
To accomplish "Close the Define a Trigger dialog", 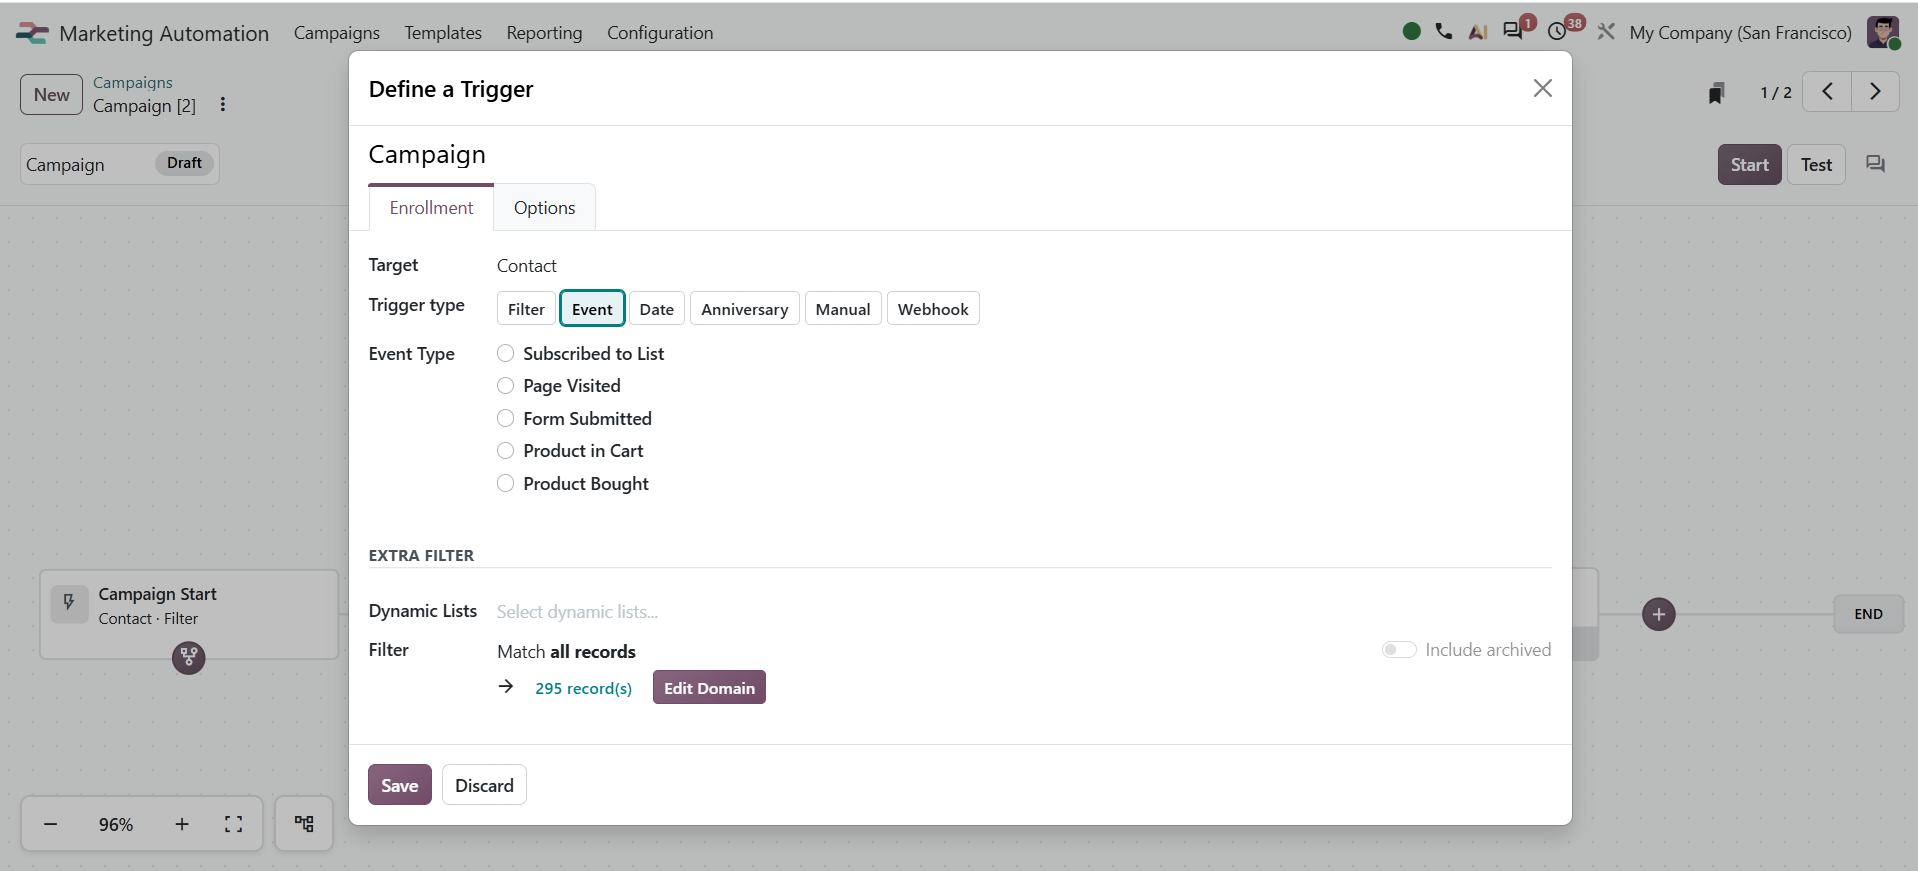I will click(1543, 88).
